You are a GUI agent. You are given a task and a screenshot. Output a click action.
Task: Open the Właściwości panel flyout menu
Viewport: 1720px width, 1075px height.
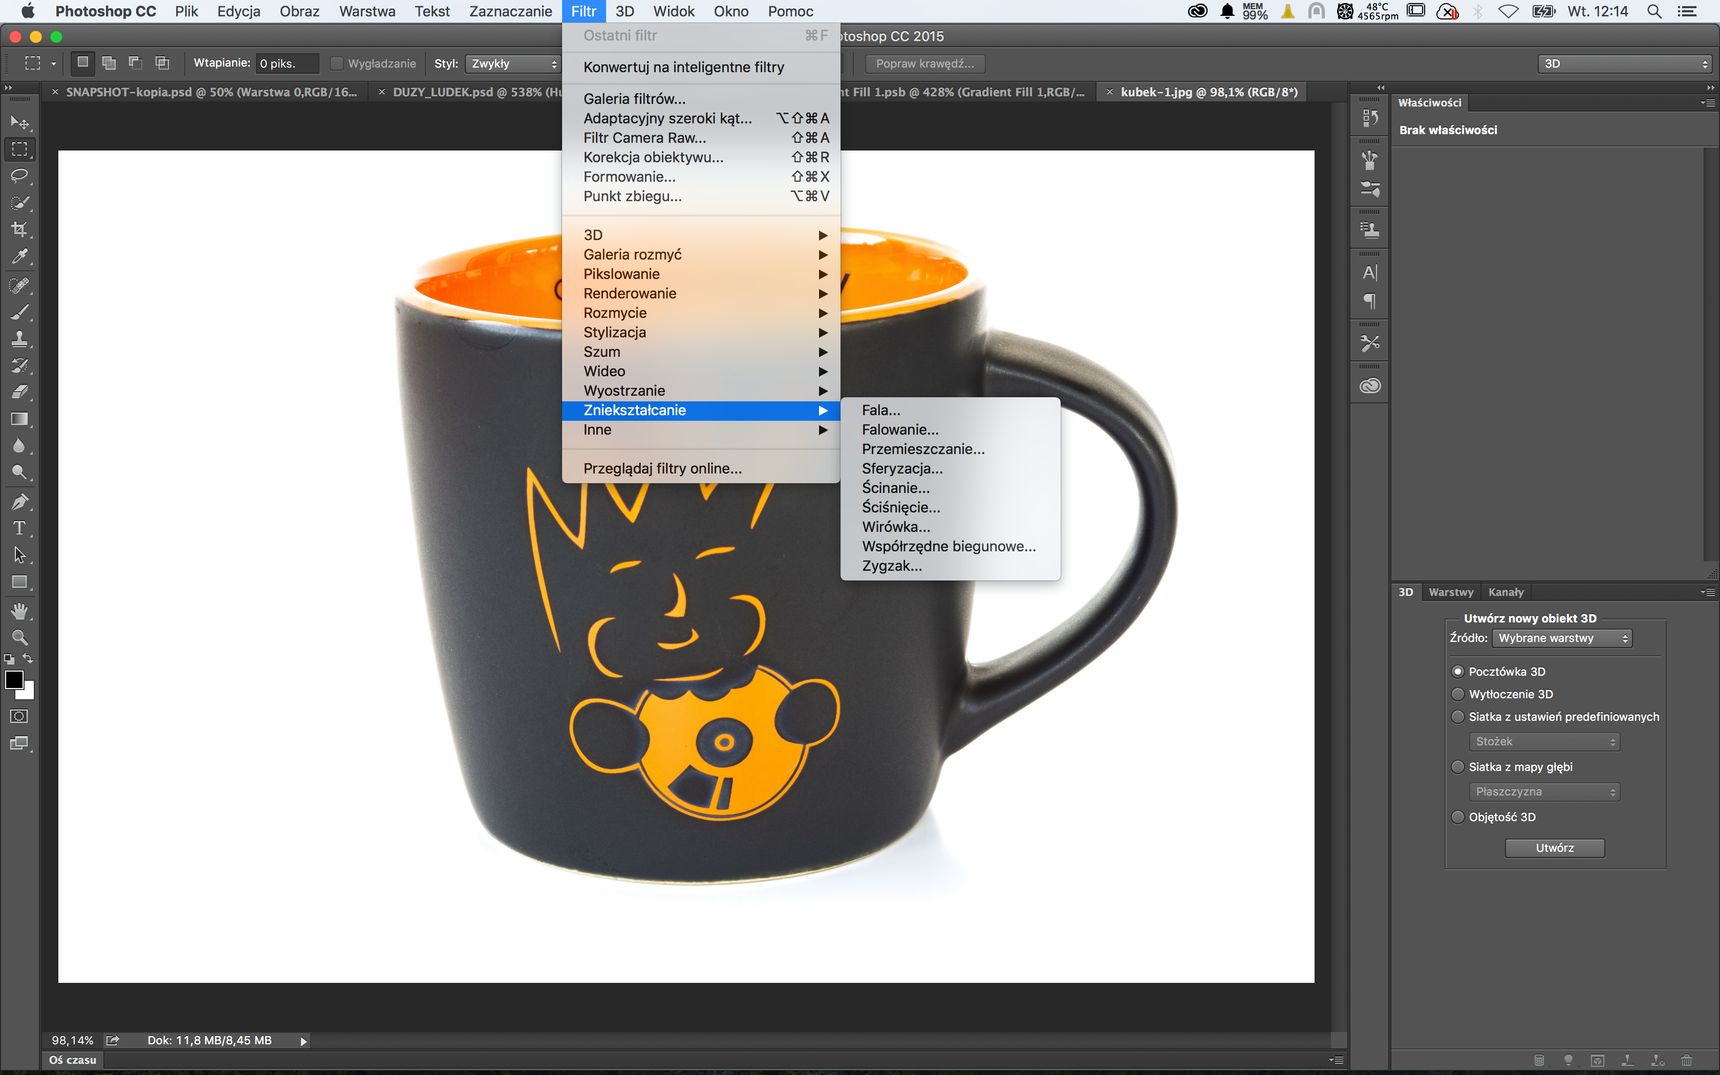[1706, 103]
